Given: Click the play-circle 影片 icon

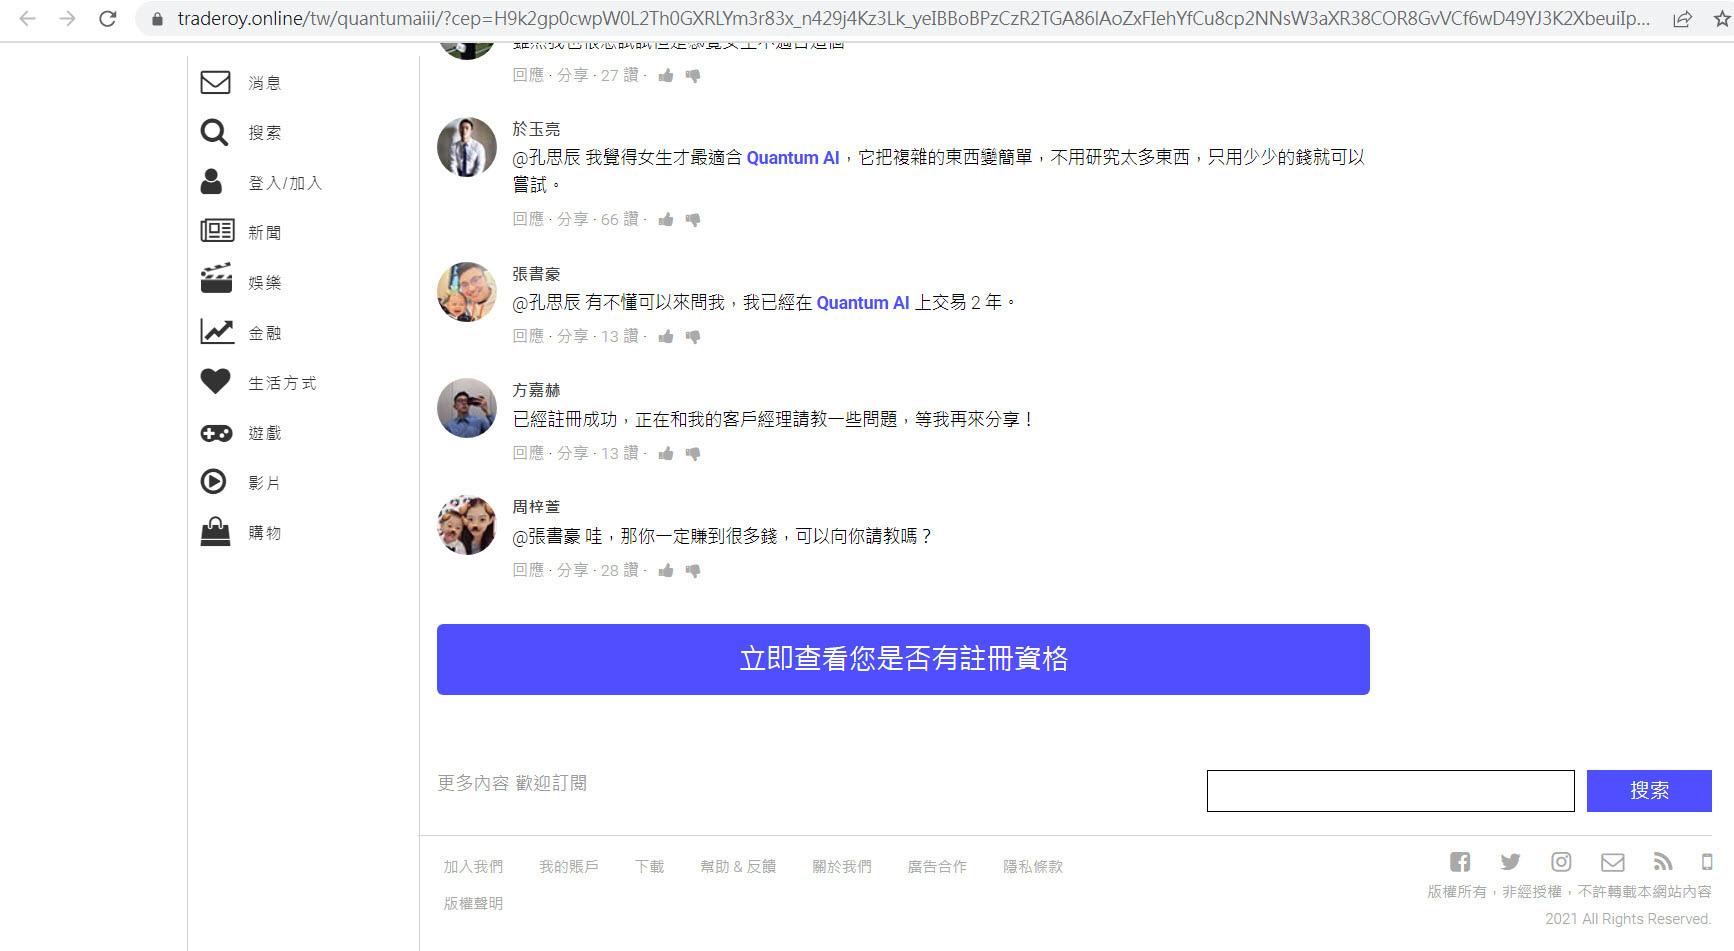Looking at the screenshot, I should pyautogui.click(x=213, y=482).
